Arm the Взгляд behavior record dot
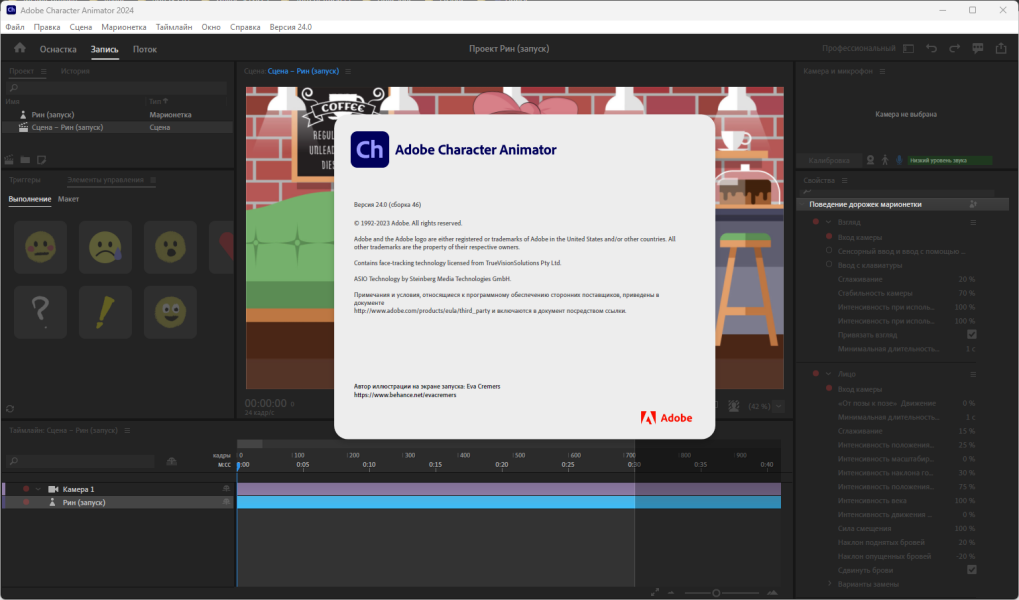This screenshot has width=1019, height=600. (x=816, y=222)
